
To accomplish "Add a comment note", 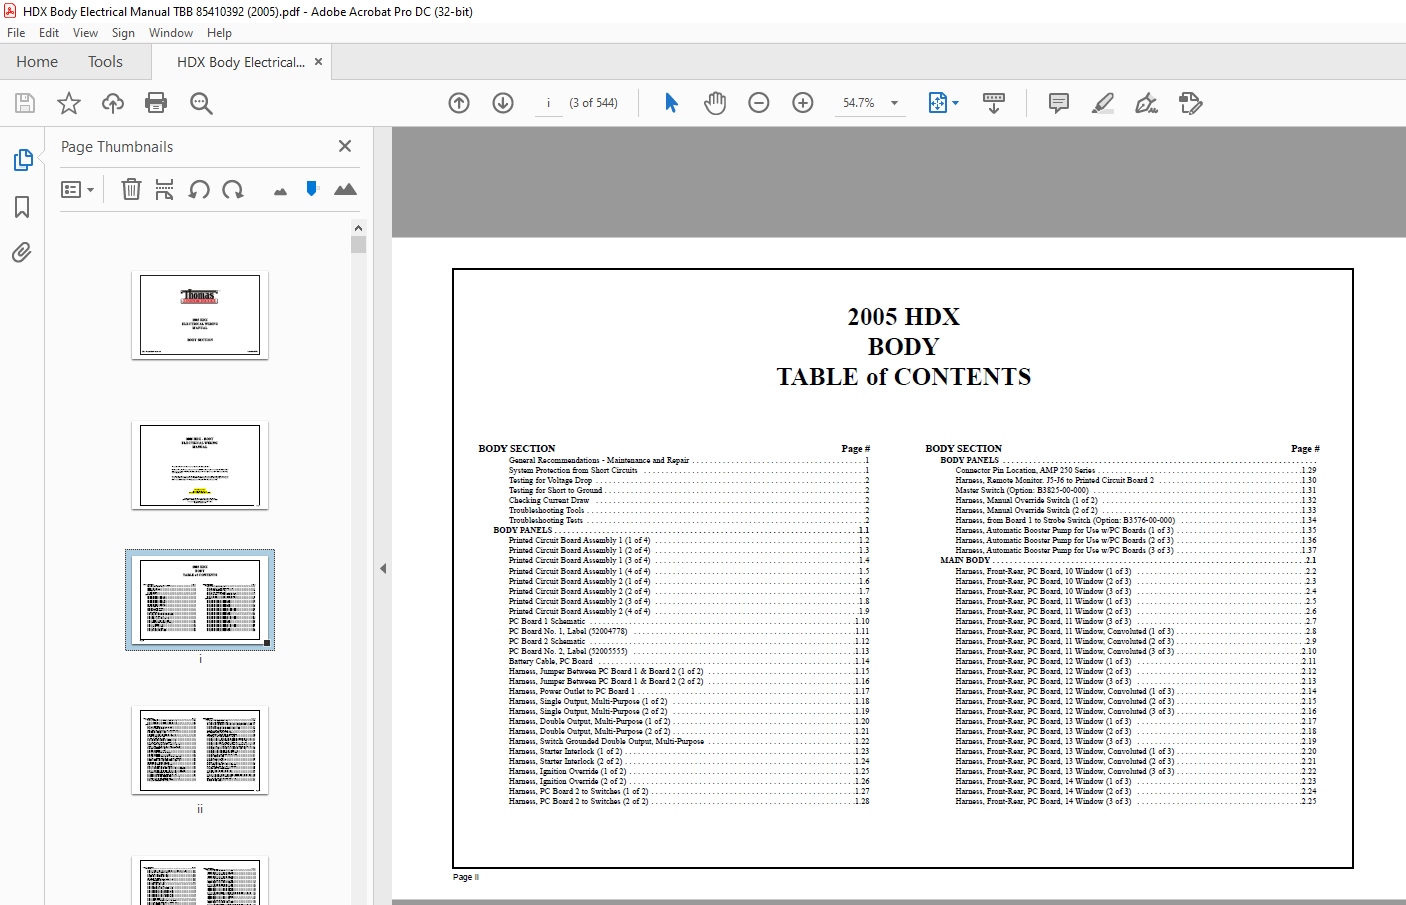I will tap(1059, 103).
